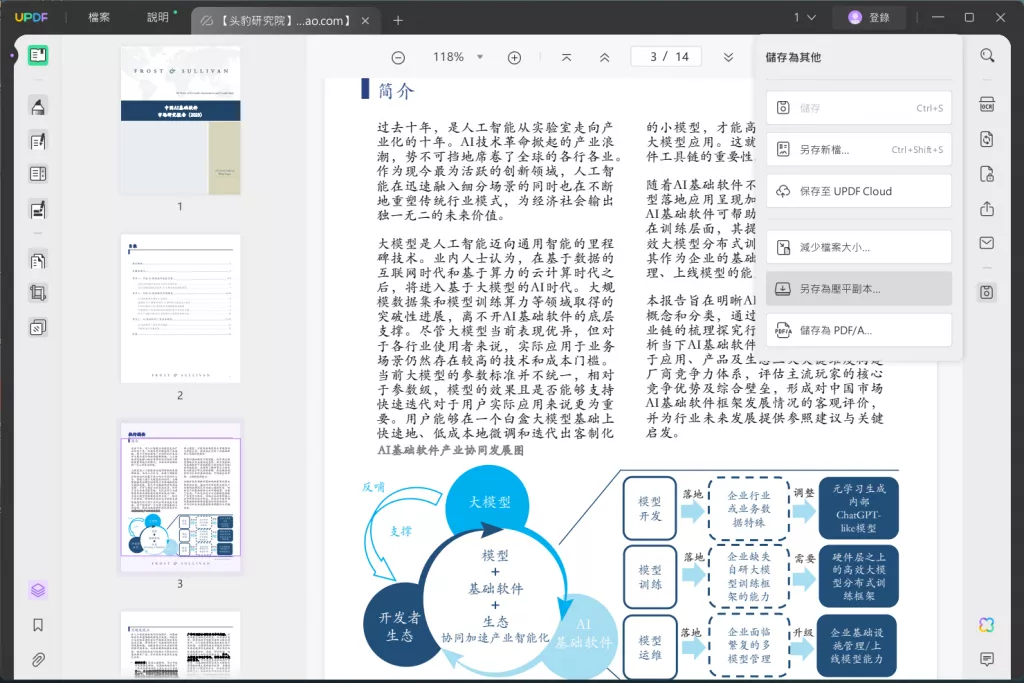Click the 模型开发 box in diagram
Image resolution: width=1024 pixels, height=683 pixels.
click(x=650, y=509)
